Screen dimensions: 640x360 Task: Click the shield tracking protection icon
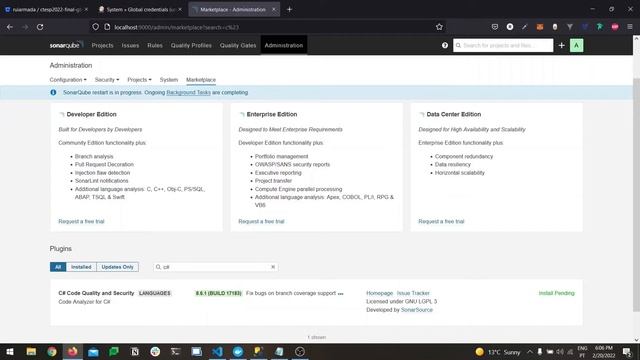click(96, 27)
